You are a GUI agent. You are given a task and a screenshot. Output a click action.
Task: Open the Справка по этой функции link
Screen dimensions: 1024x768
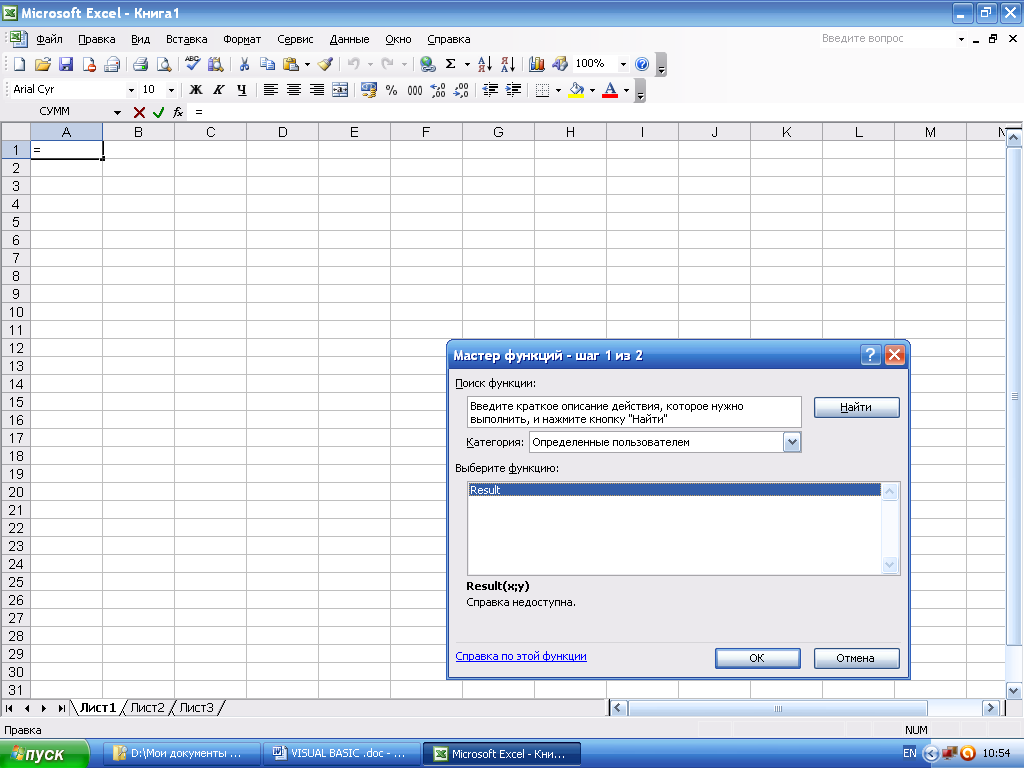pos(520,656)
